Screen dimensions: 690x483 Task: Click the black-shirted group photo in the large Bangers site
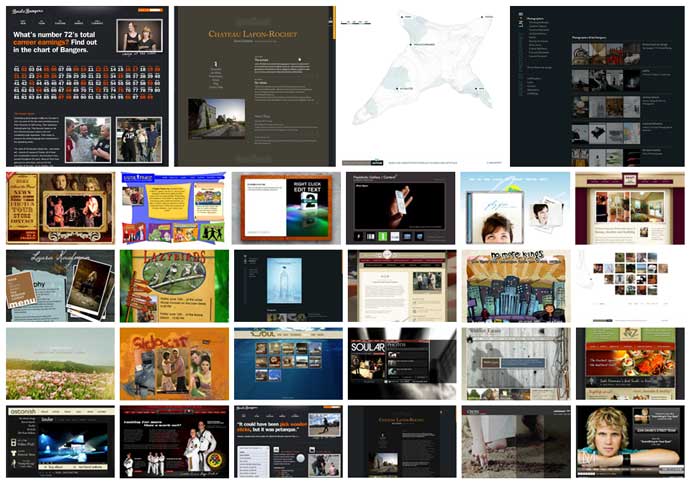tap(139, 140)
